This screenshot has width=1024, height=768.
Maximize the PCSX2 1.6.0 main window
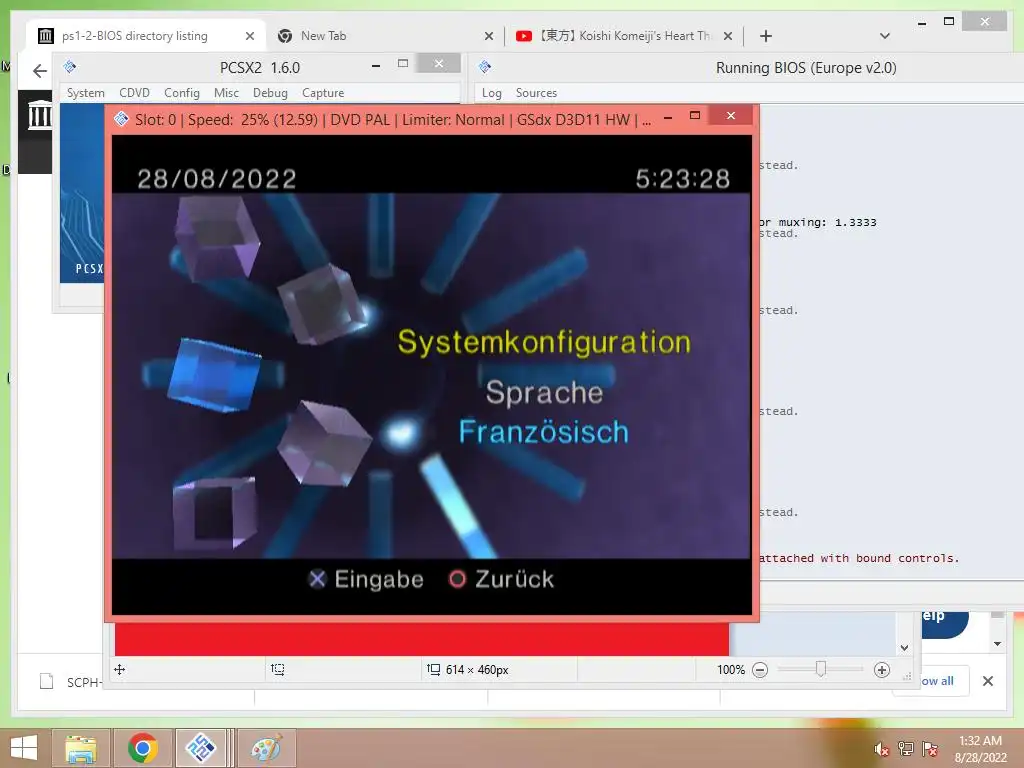403,63
